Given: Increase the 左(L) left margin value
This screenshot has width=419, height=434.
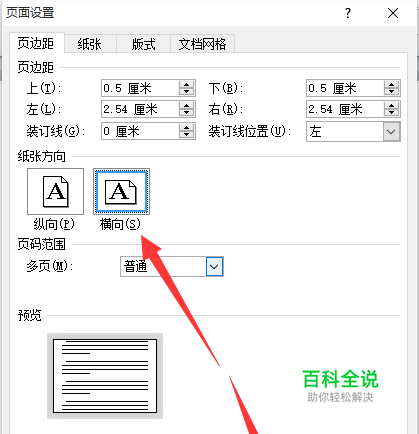Looking at the screenshot, I should pyautogui.click(x=186, y=106).
